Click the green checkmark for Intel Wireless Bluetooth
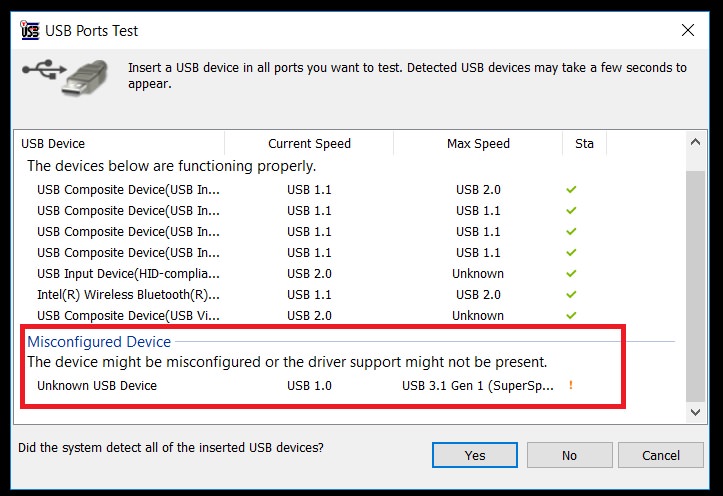 click(571, 294)
